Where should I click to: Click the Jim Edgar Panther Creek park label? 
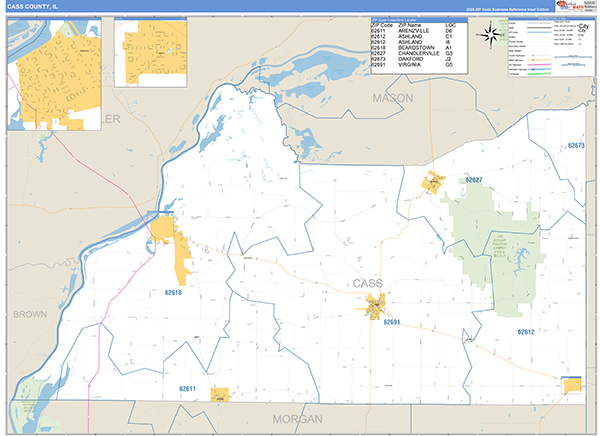[x=500, y=246]
